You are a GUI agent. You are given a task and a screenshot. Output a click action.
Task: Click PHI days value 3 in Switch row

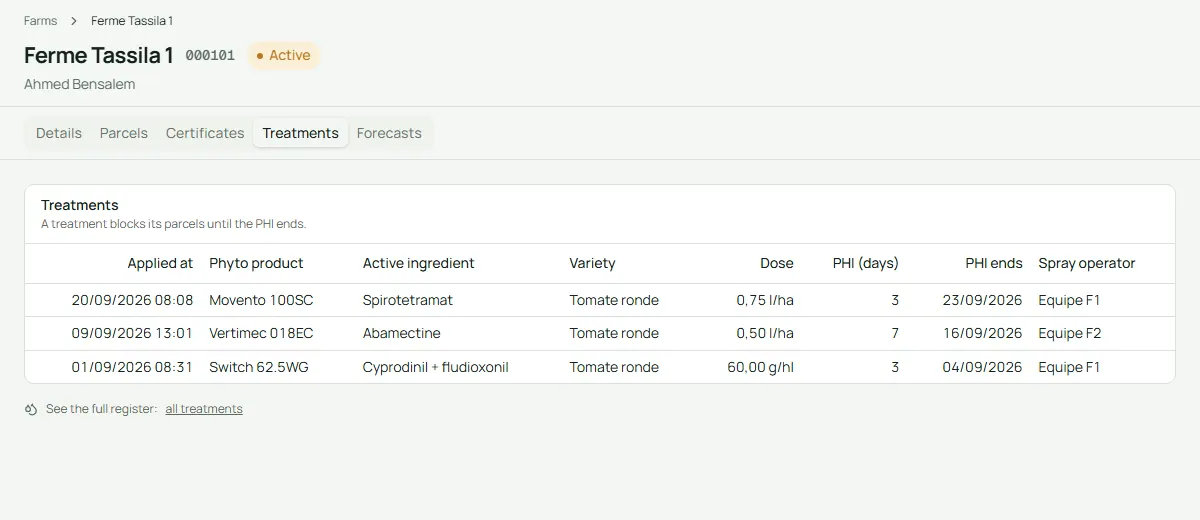895,367
